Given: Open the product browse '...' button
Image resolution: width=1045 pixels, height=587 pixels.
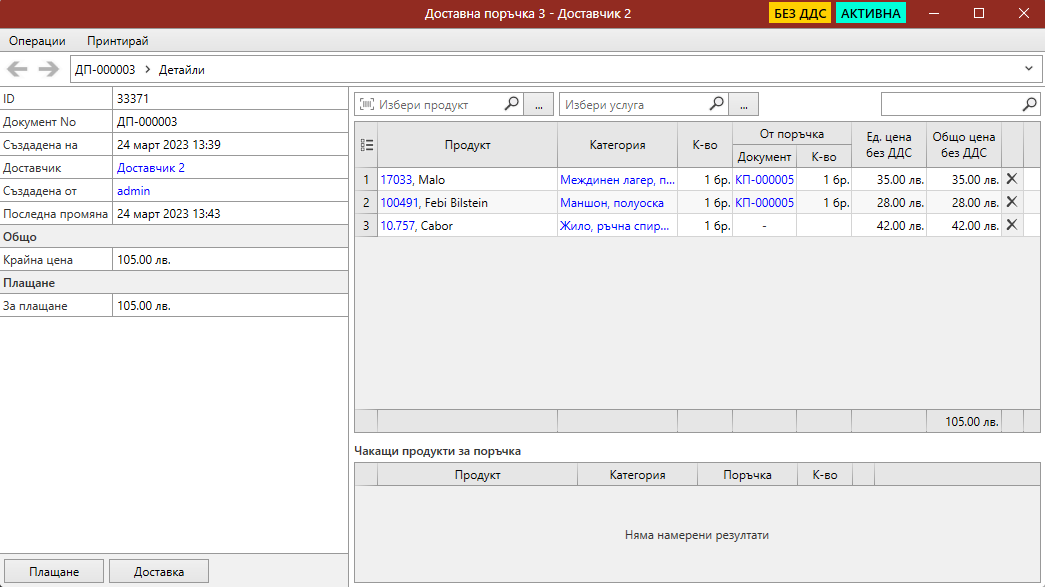Looking at the screenshot, I should [x=538, y=105].
